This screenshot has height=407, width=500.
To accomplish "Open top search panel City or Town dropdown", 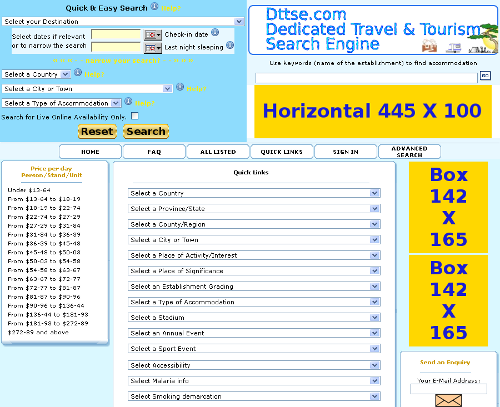I will (87, 89).
